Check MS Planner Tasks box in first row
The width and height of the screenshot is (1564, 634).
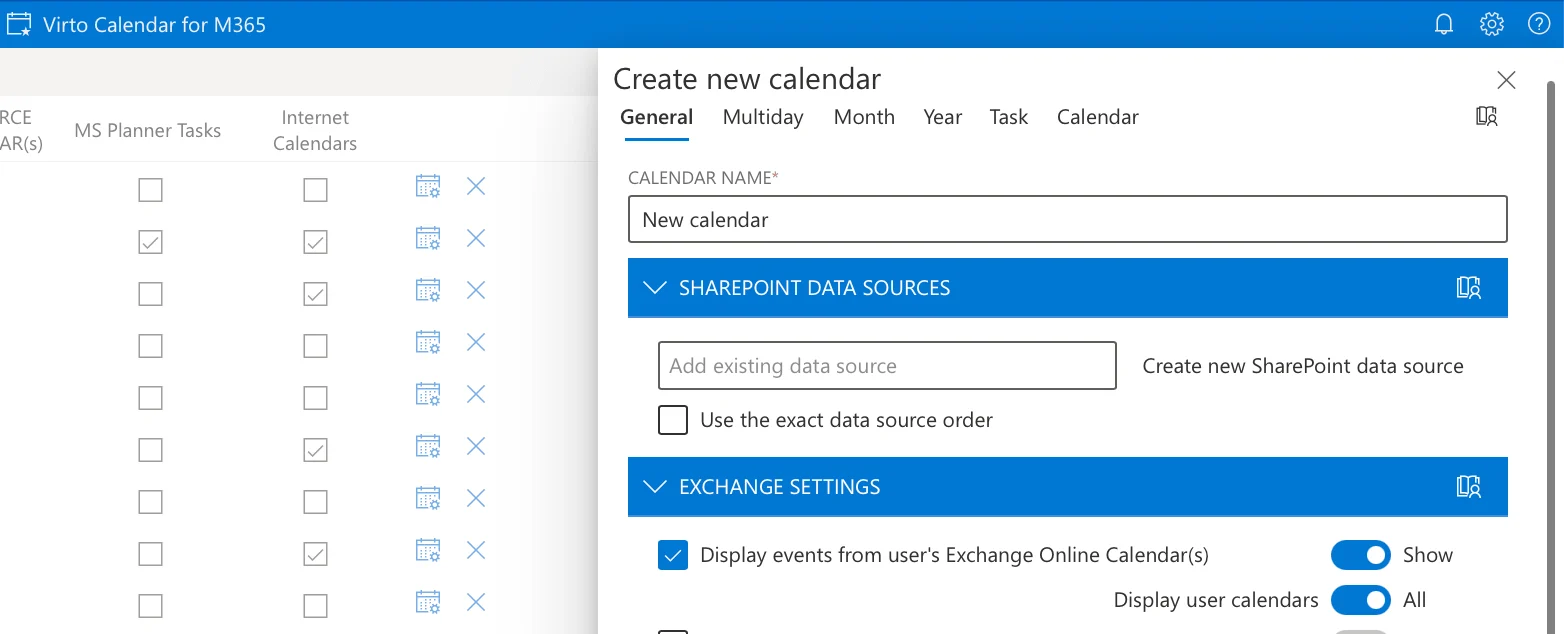[150, 190]
